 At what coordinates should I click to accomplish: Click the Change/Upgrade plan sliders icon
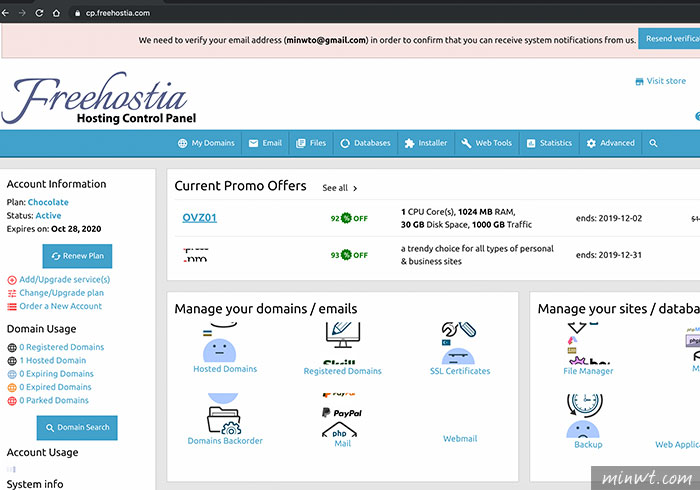[12, 294]
